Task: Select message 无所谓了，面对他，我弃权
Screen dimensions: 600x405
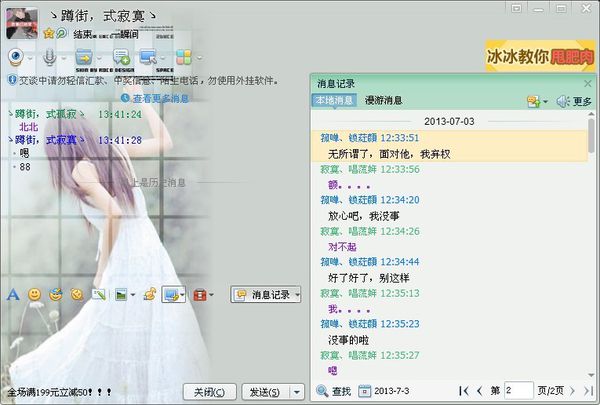Action: pos(389,154)
